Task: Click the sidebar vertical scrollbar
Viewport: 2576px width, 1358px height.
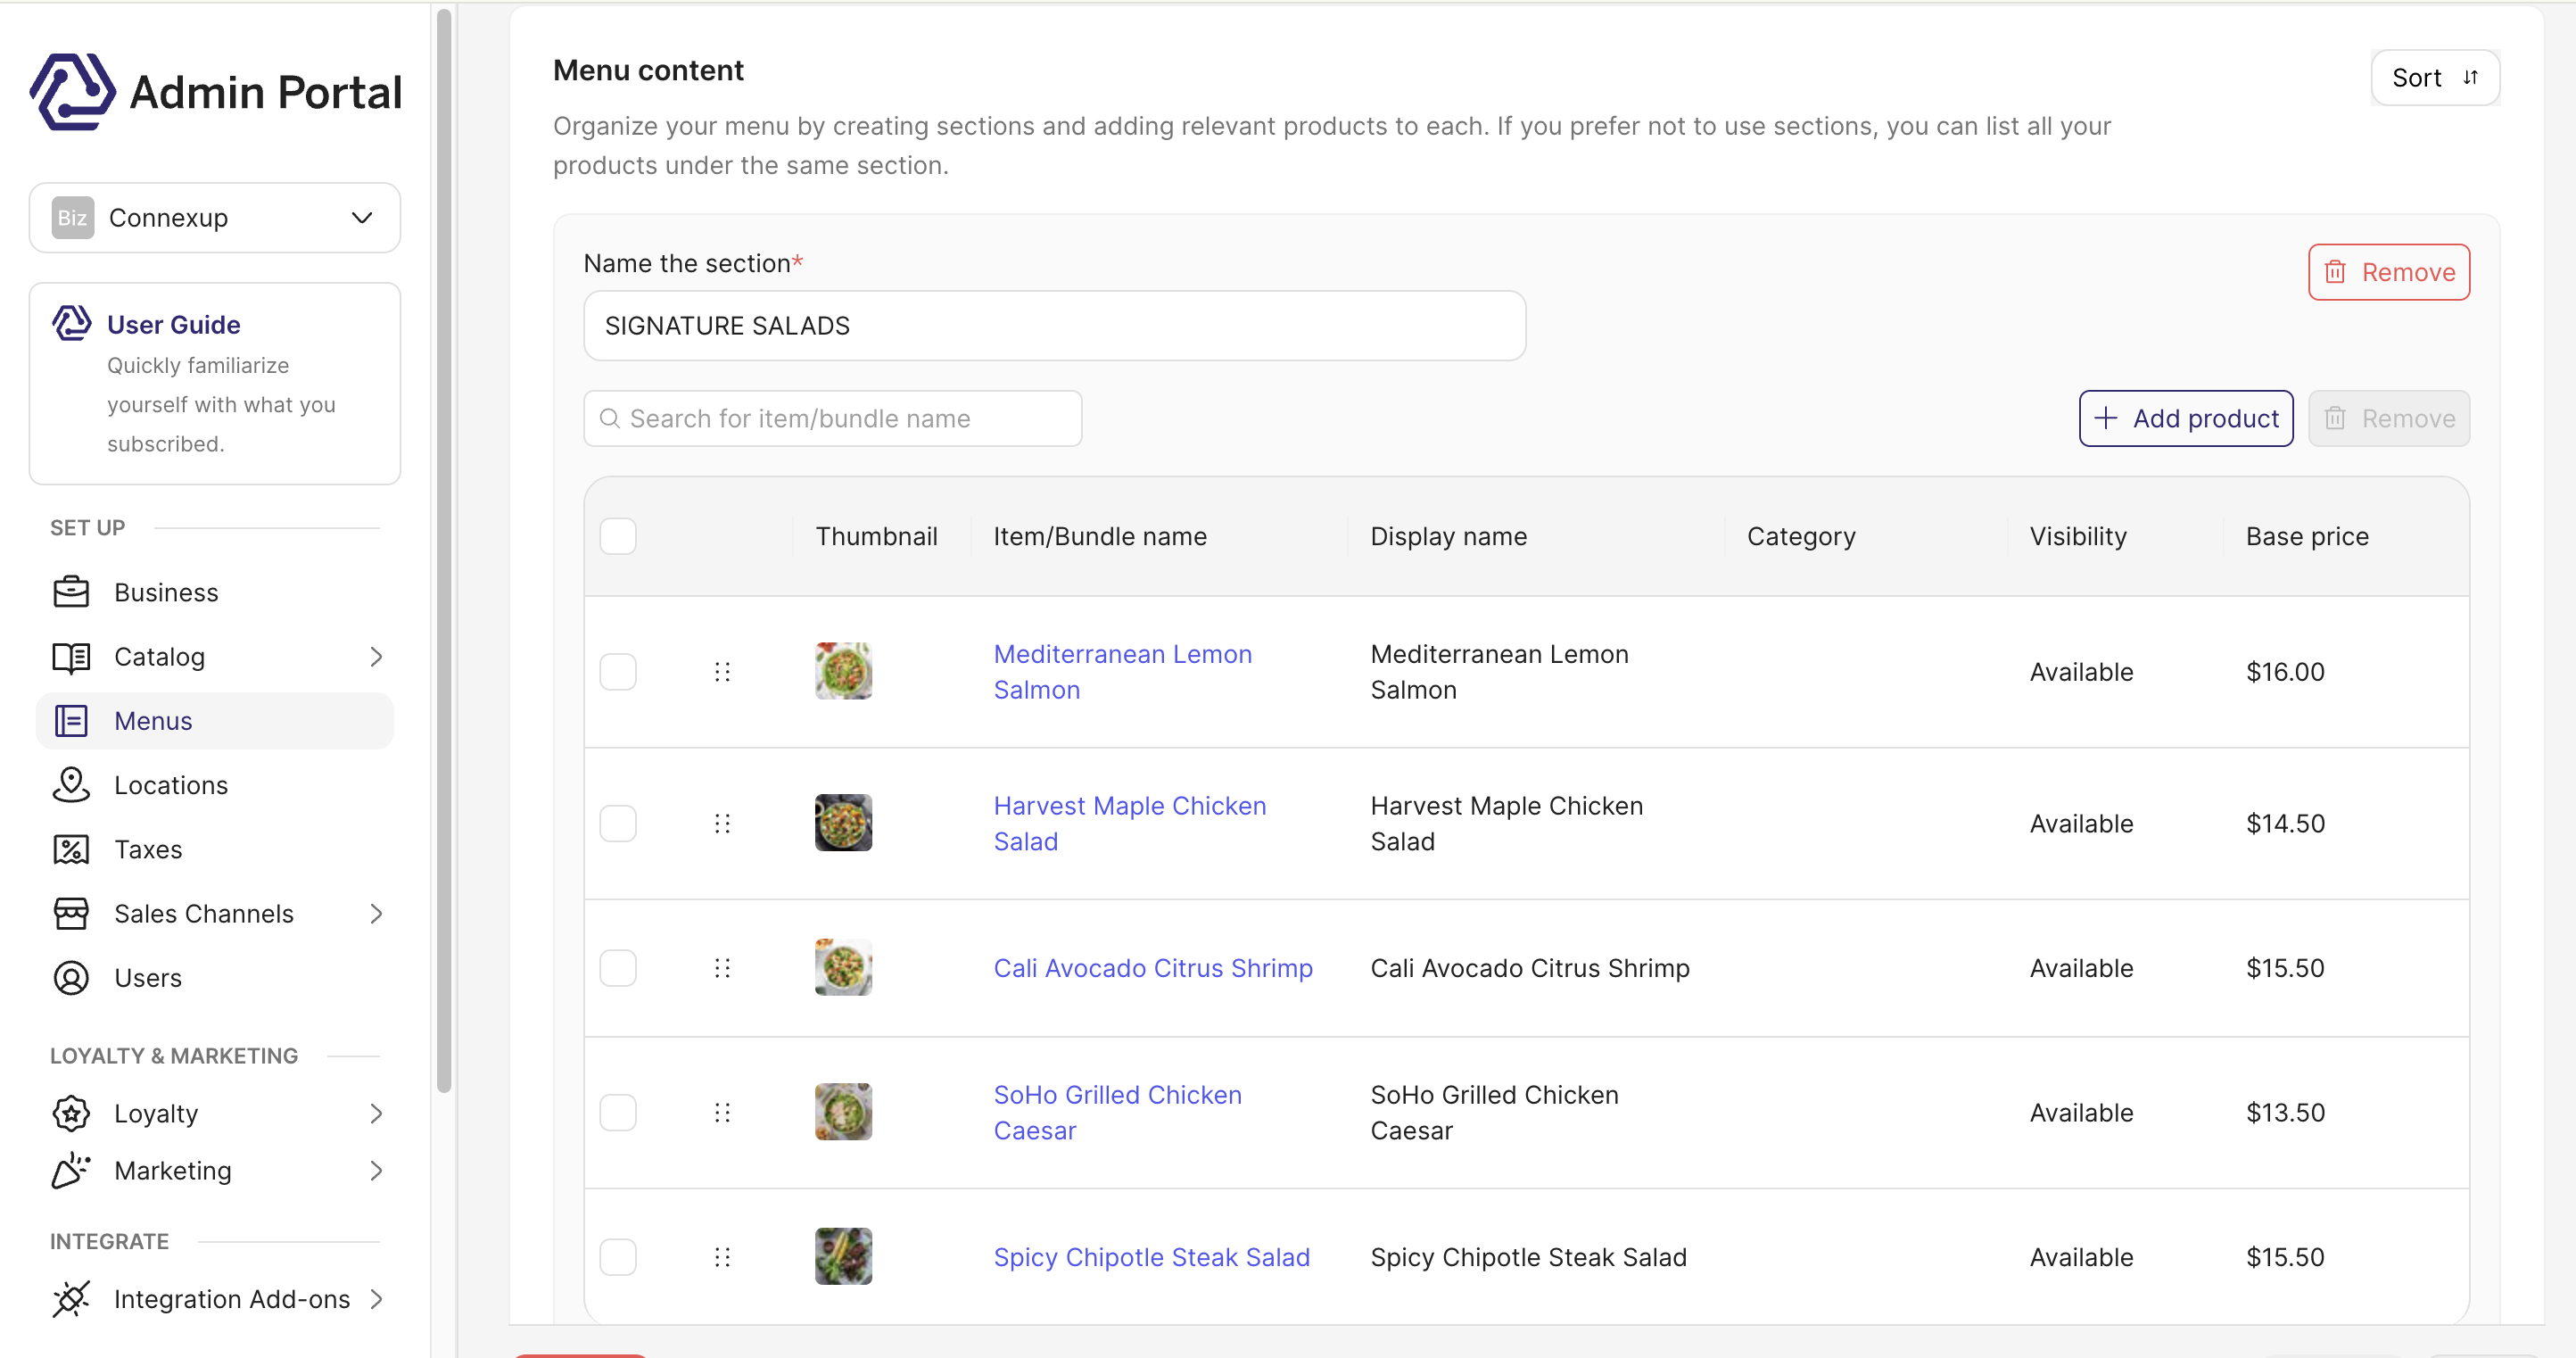Action: pyautogui.click(x=444, y=550)
